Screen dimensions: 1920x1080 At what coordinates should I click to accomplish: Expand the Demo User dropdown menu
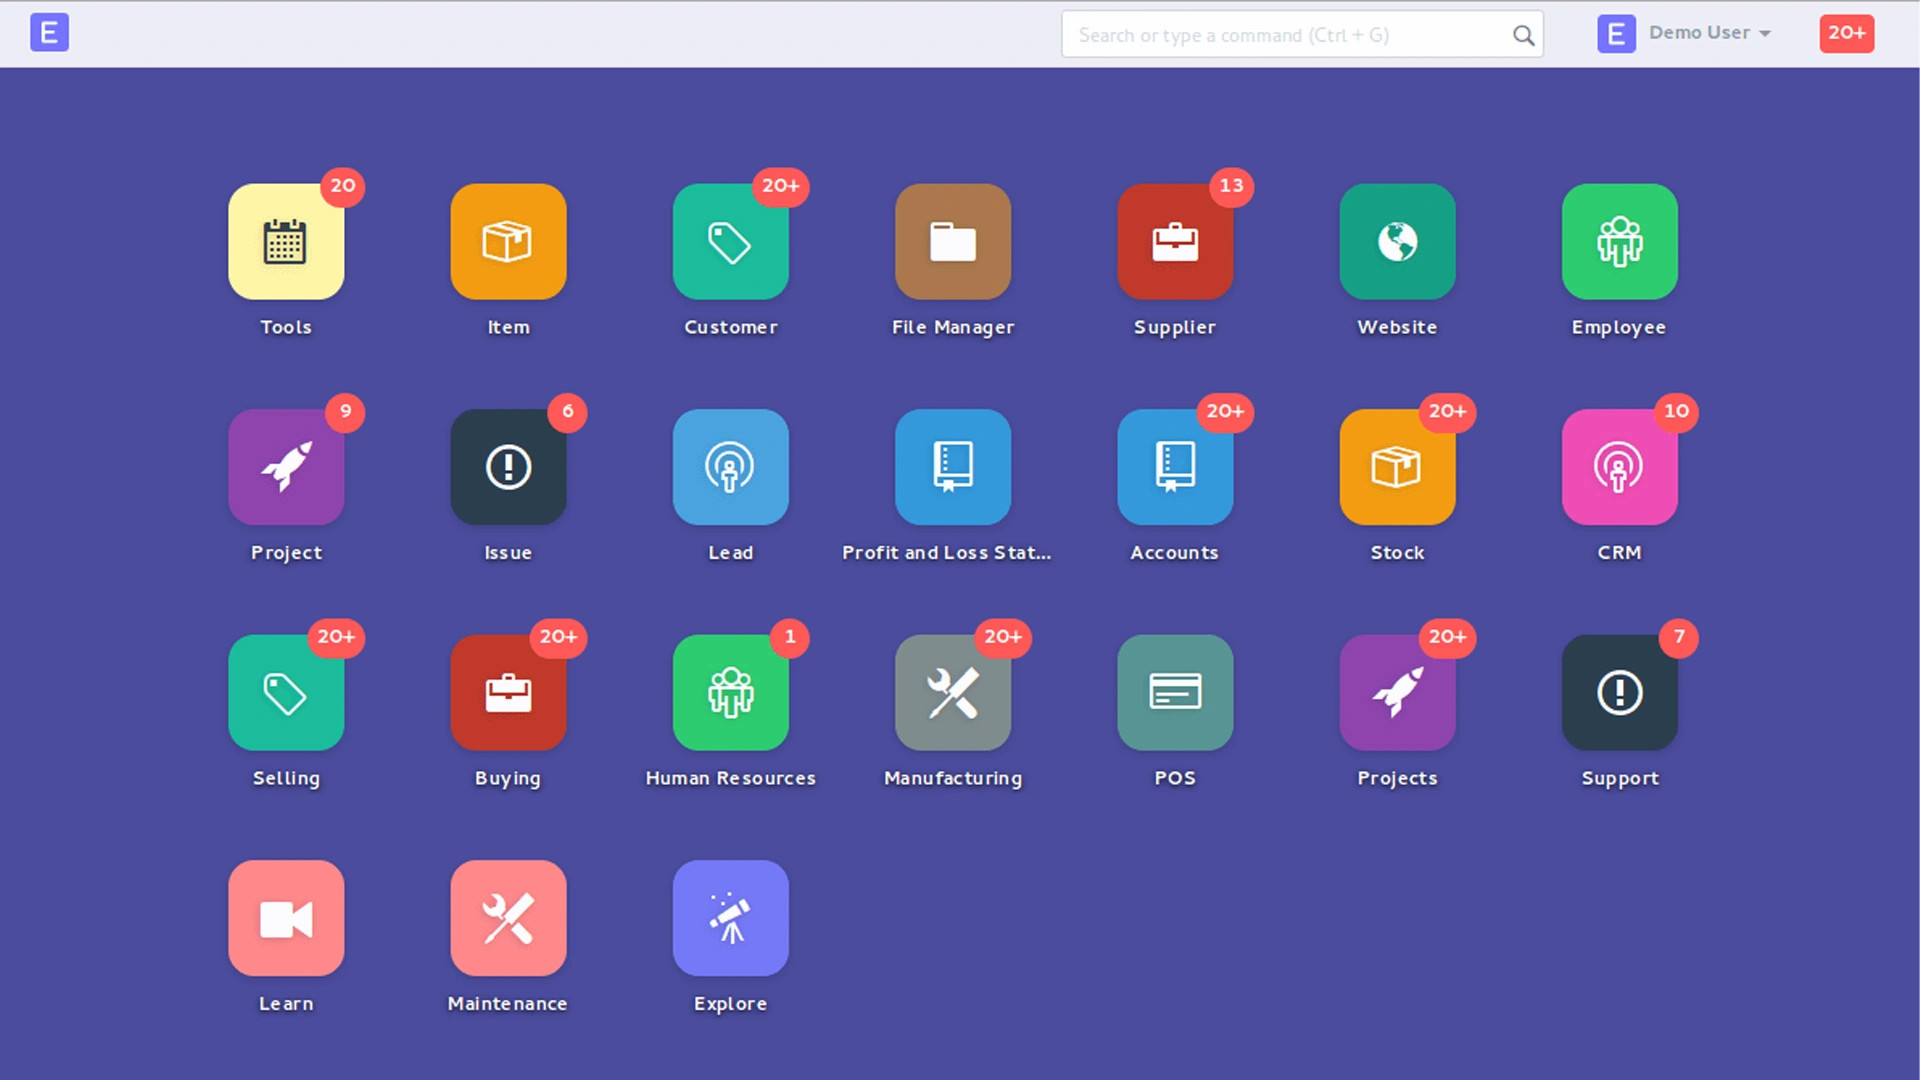click(x=1709, y=33)
